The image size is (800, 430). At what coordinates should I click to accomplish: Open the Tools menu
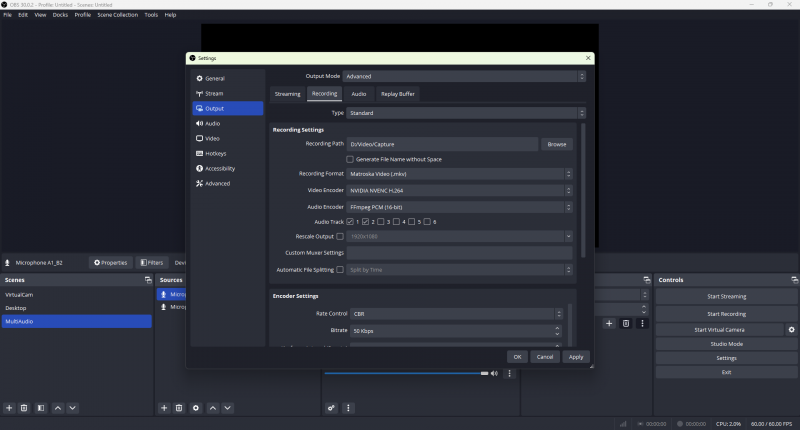point(151,15)
